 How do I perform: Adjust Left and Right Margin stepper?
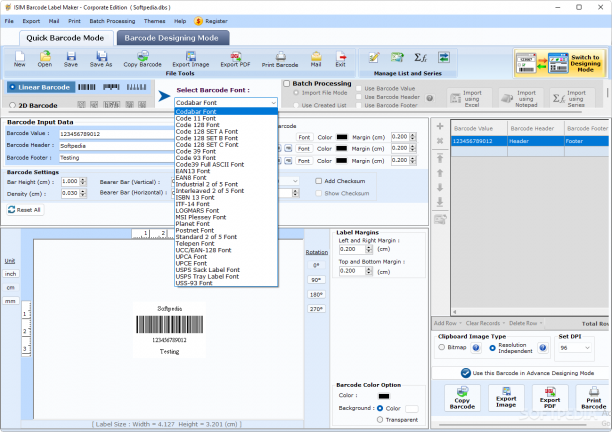[369, 249]
